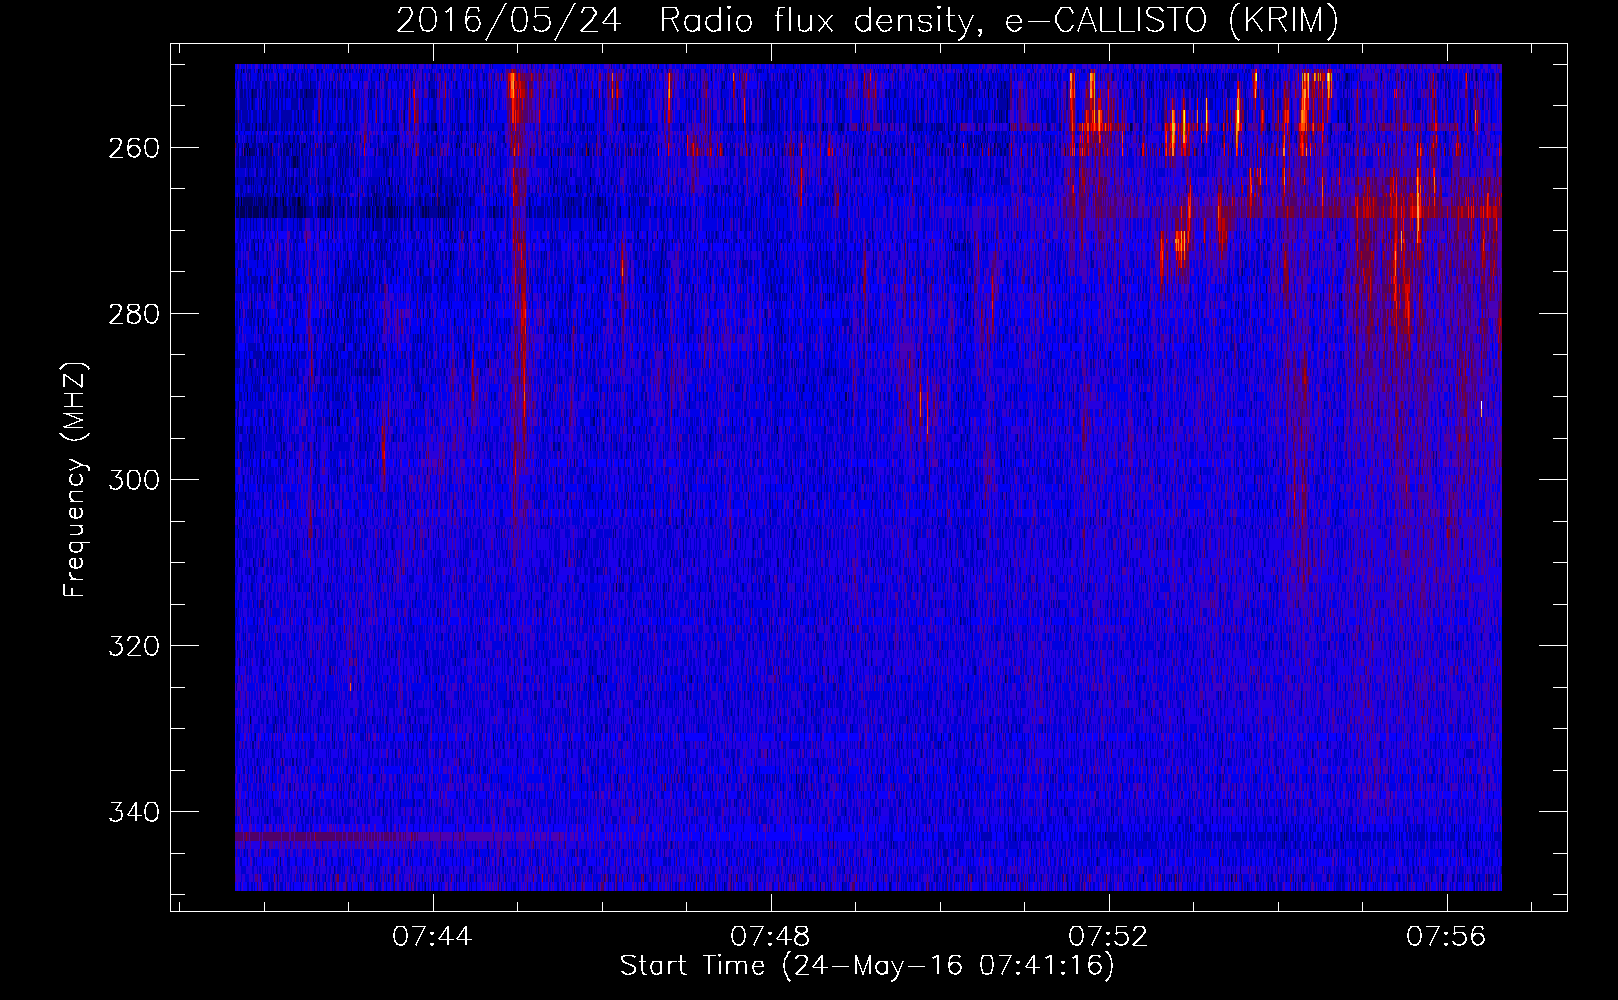Click the plot title "Radio flux density, e-CALLISTO (KRIM)"
The width and height of the screenshot is (1618, 1000).
[999, 20]
